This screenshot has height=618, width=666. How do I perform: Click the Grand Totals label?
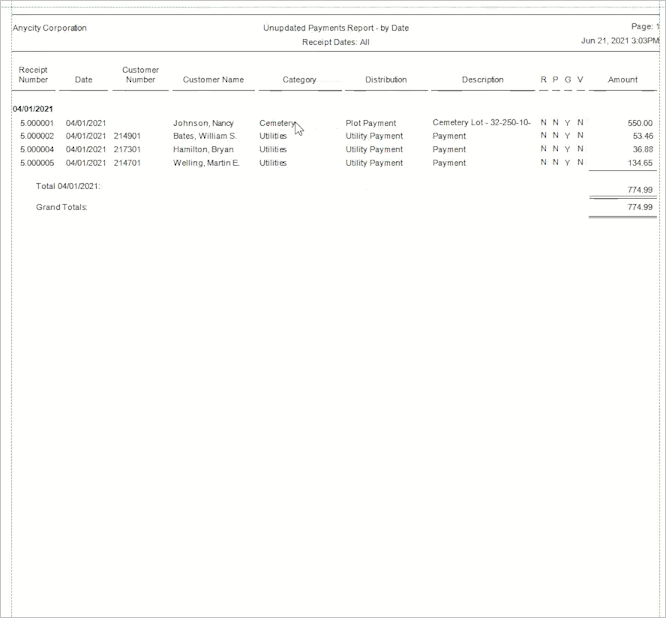pyautogui.click(x=62, y=207)
